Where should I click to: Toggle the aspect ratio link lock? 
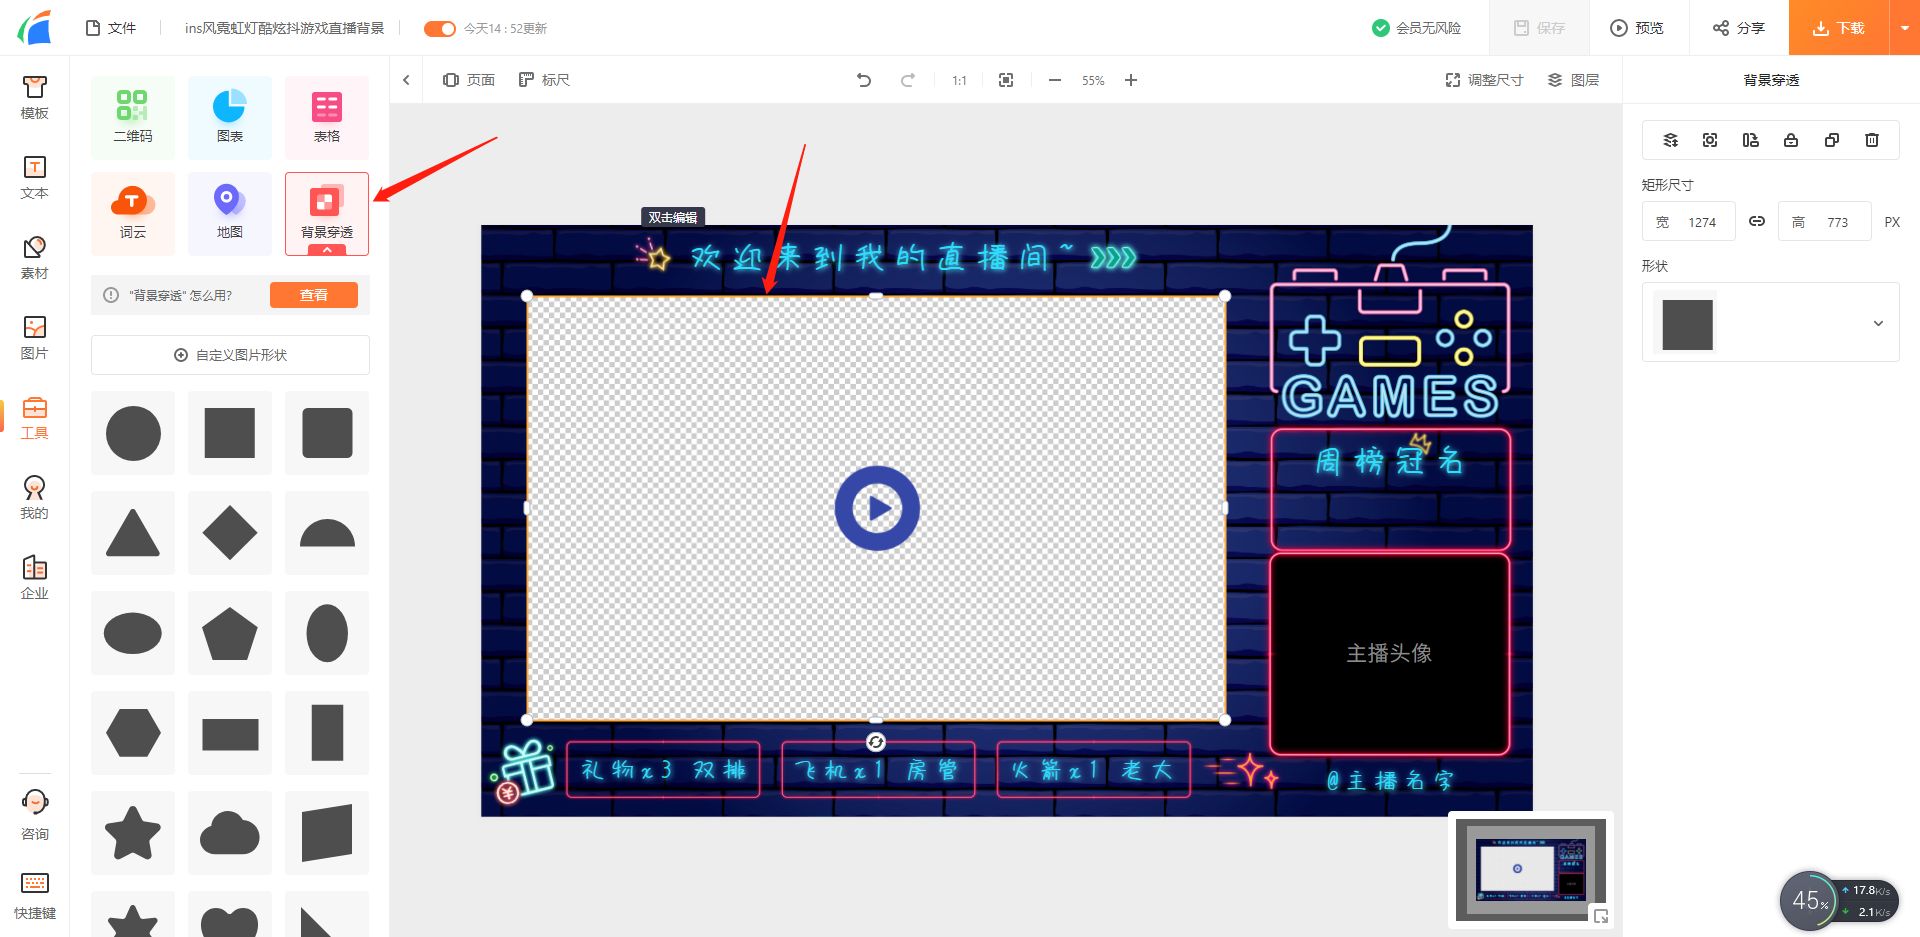(1757, 222)
